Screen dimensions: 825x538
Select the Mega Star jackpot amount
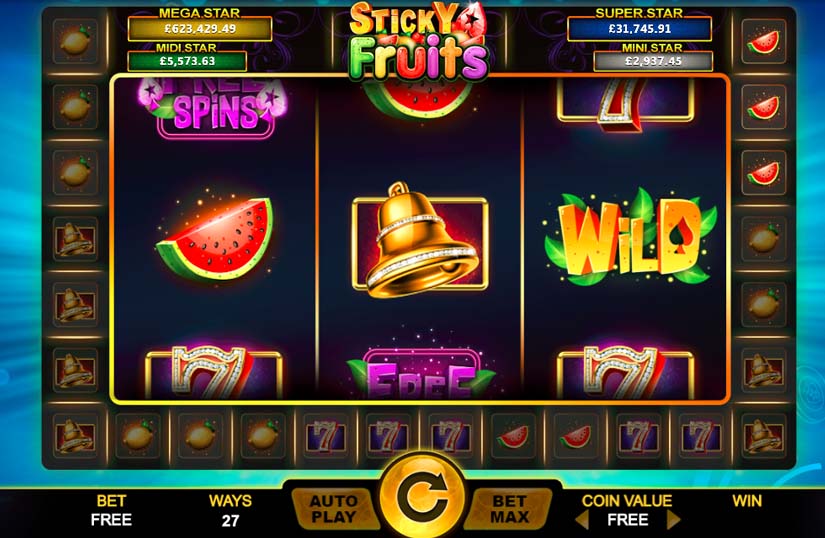(199, 29)
